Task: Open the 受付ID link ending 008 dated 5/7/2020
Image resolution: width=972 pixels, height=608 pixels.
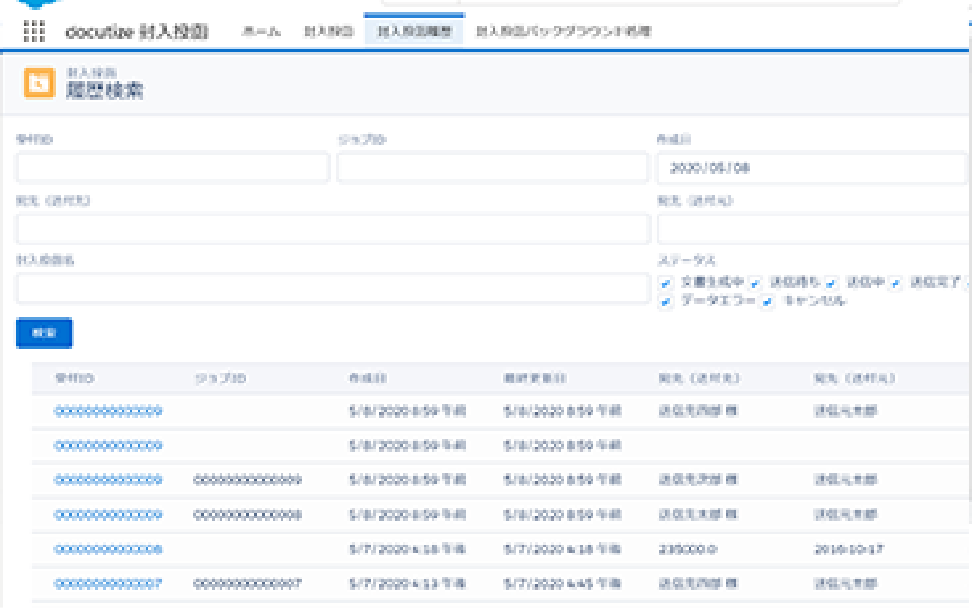Action: 108,549
